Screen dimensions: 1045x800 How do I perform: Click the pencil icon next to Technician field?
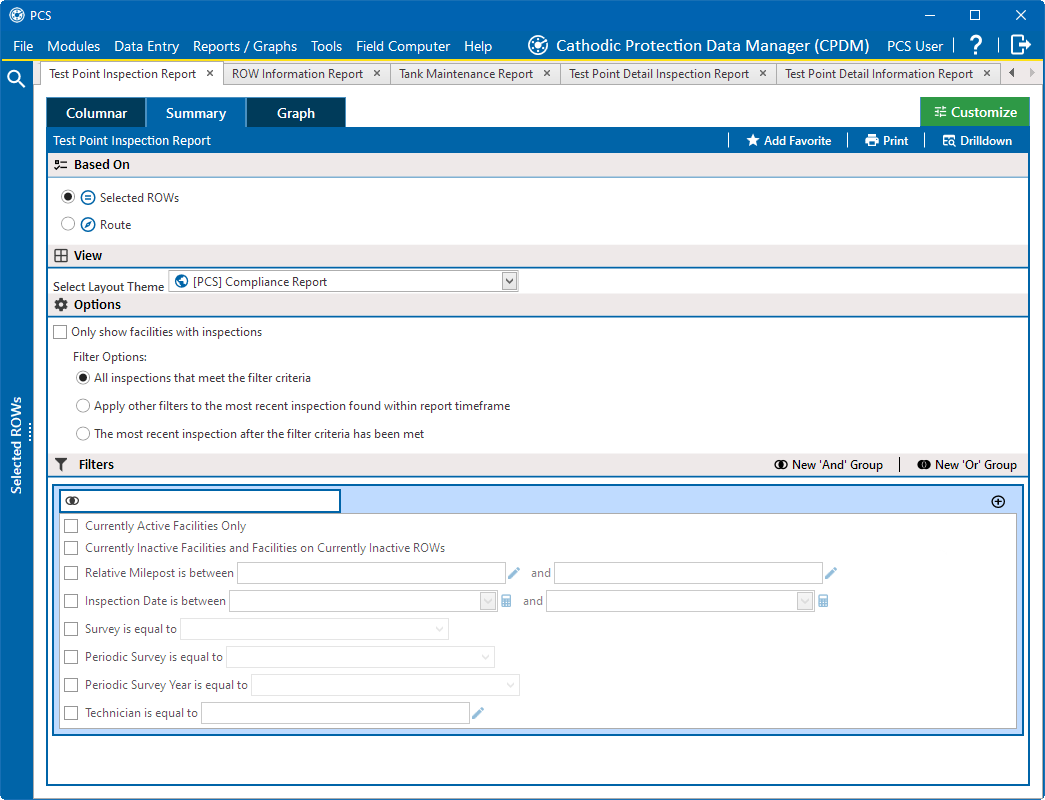[477, 712]
